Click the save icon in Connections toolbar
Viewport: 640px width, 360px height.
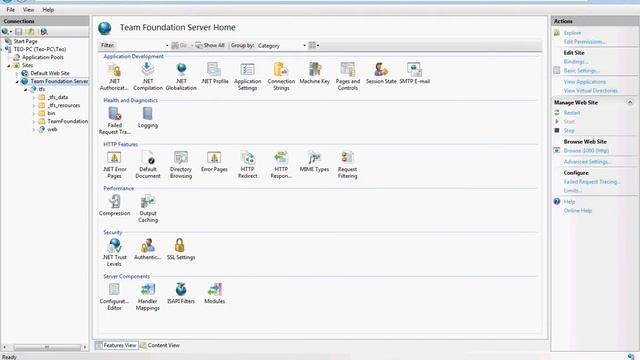19,31
